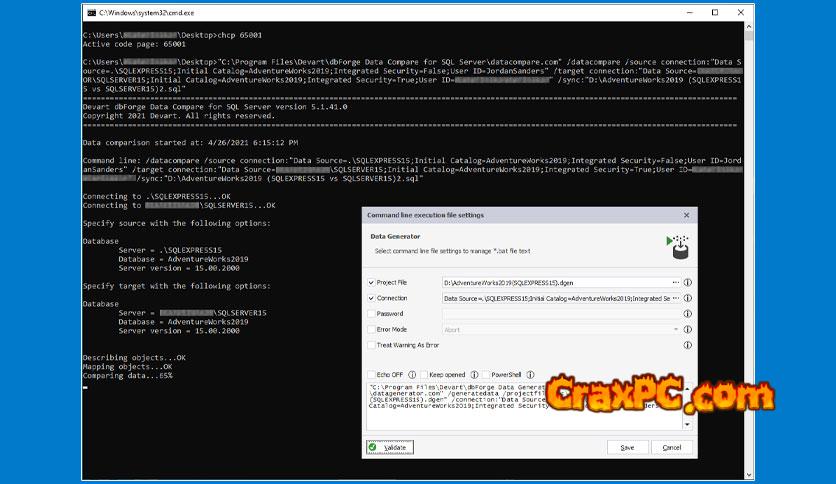
Task: Click 'Server = .\SQLEXPRESS15' console line
Action: 170,250
